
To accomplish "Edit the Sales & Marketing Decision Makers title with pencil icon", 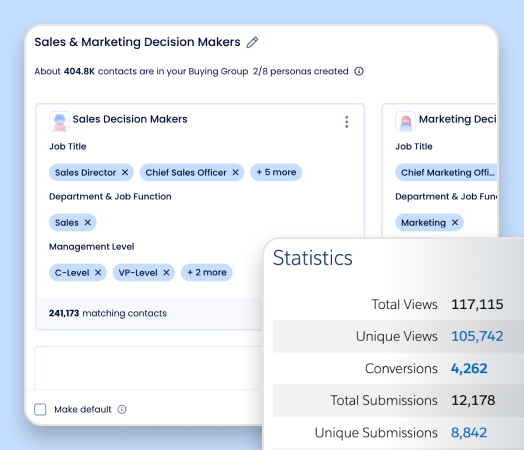I will pyautogui.click(x=252, y=42).
